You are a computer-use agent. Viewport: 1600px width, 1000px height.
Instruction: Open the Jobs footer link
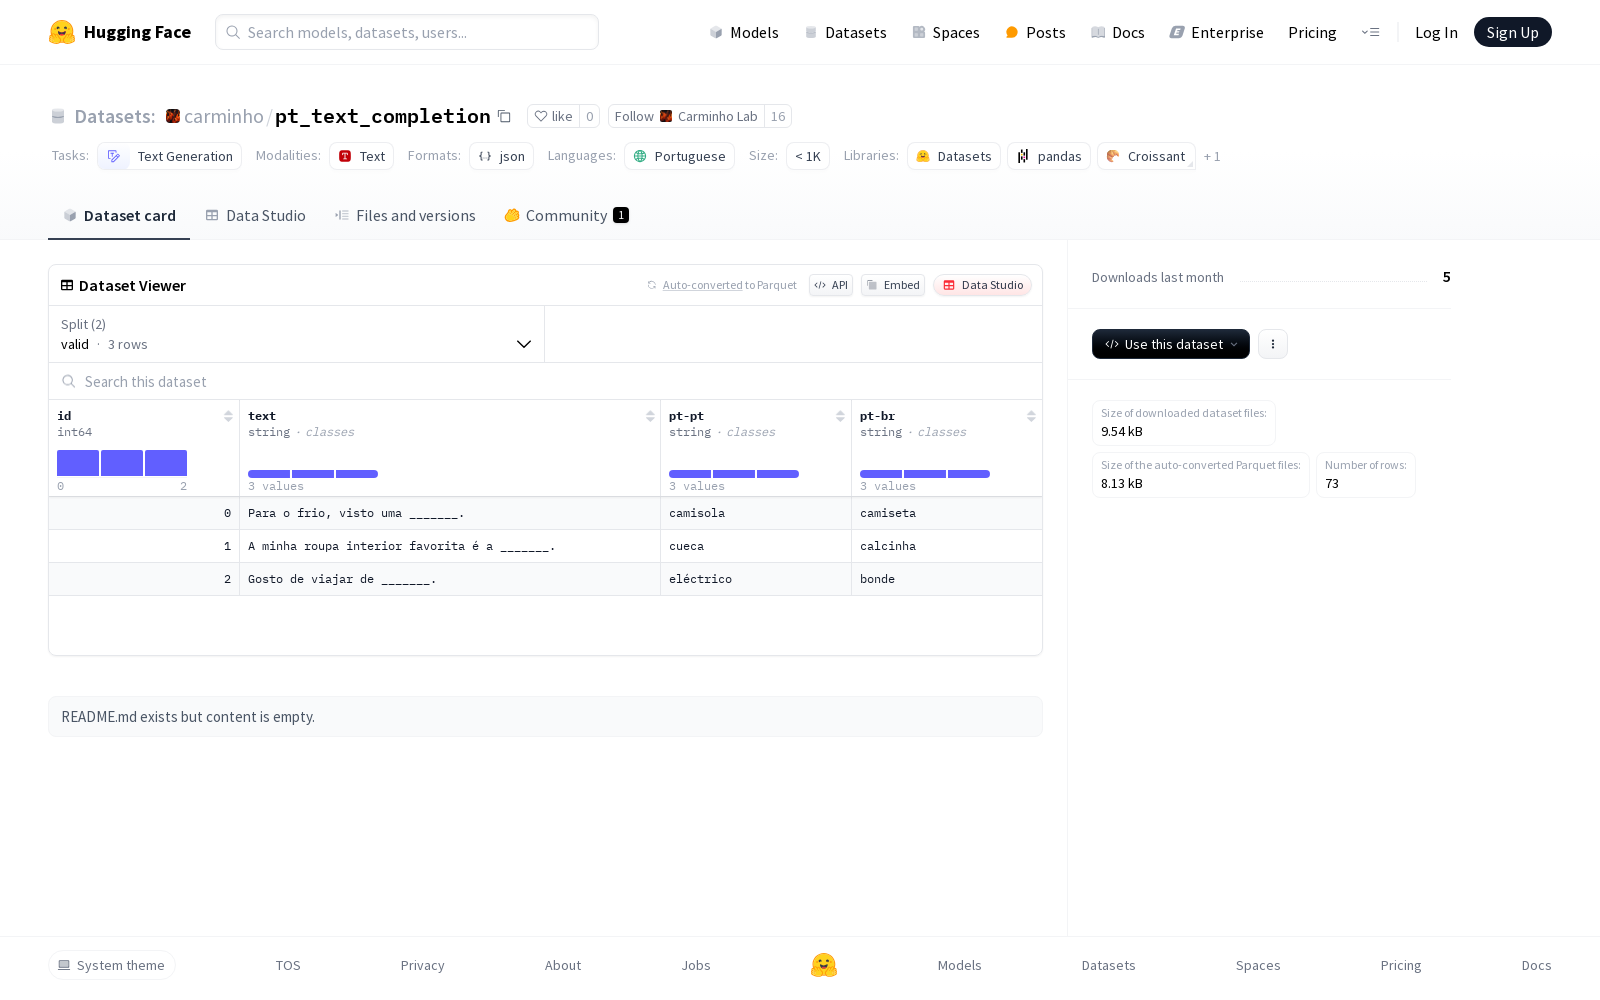(x=696, y=965)
